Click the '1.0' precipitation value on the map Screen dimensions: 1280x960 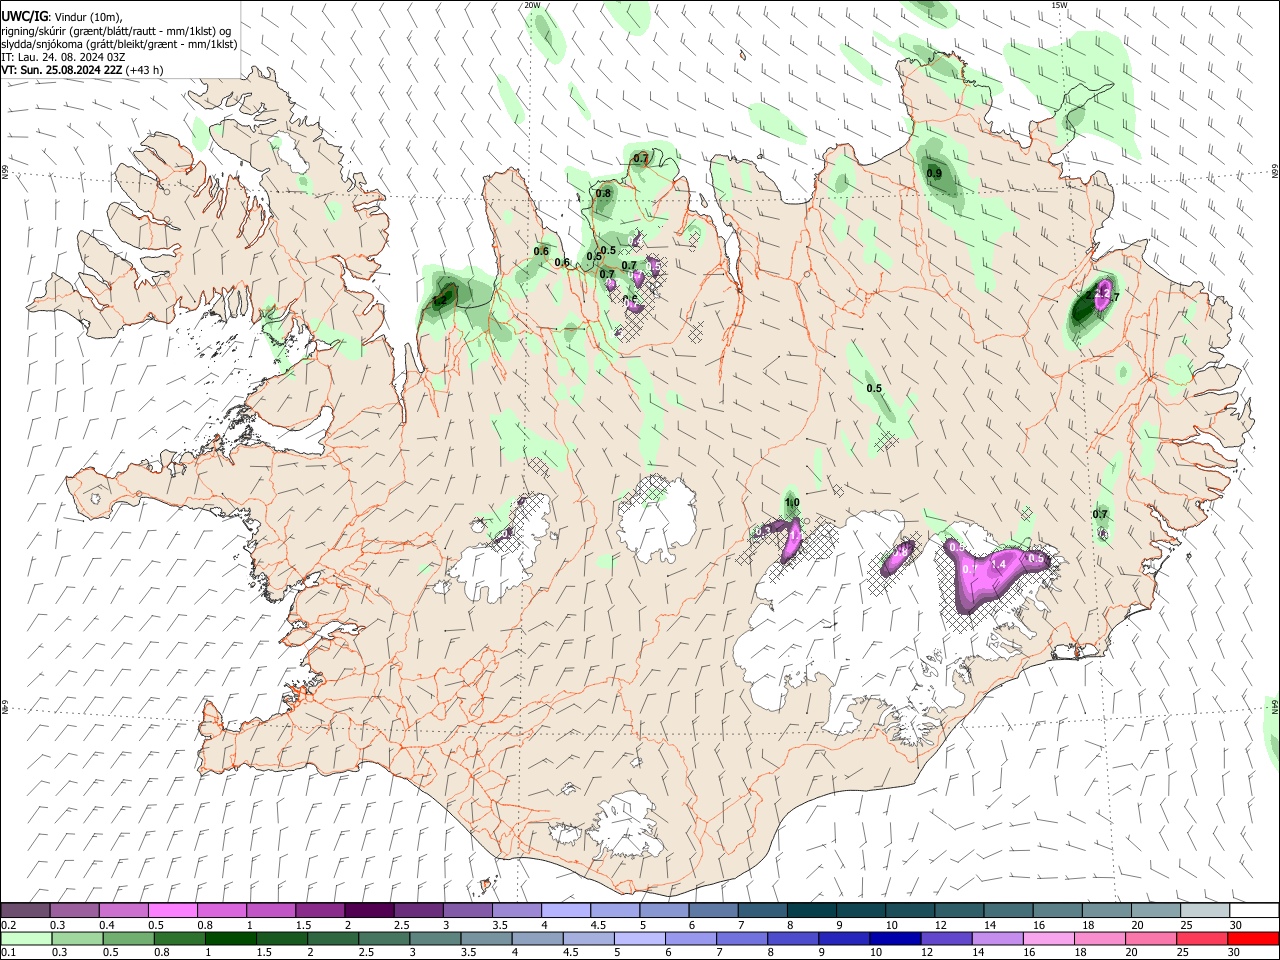click(792, 503)
